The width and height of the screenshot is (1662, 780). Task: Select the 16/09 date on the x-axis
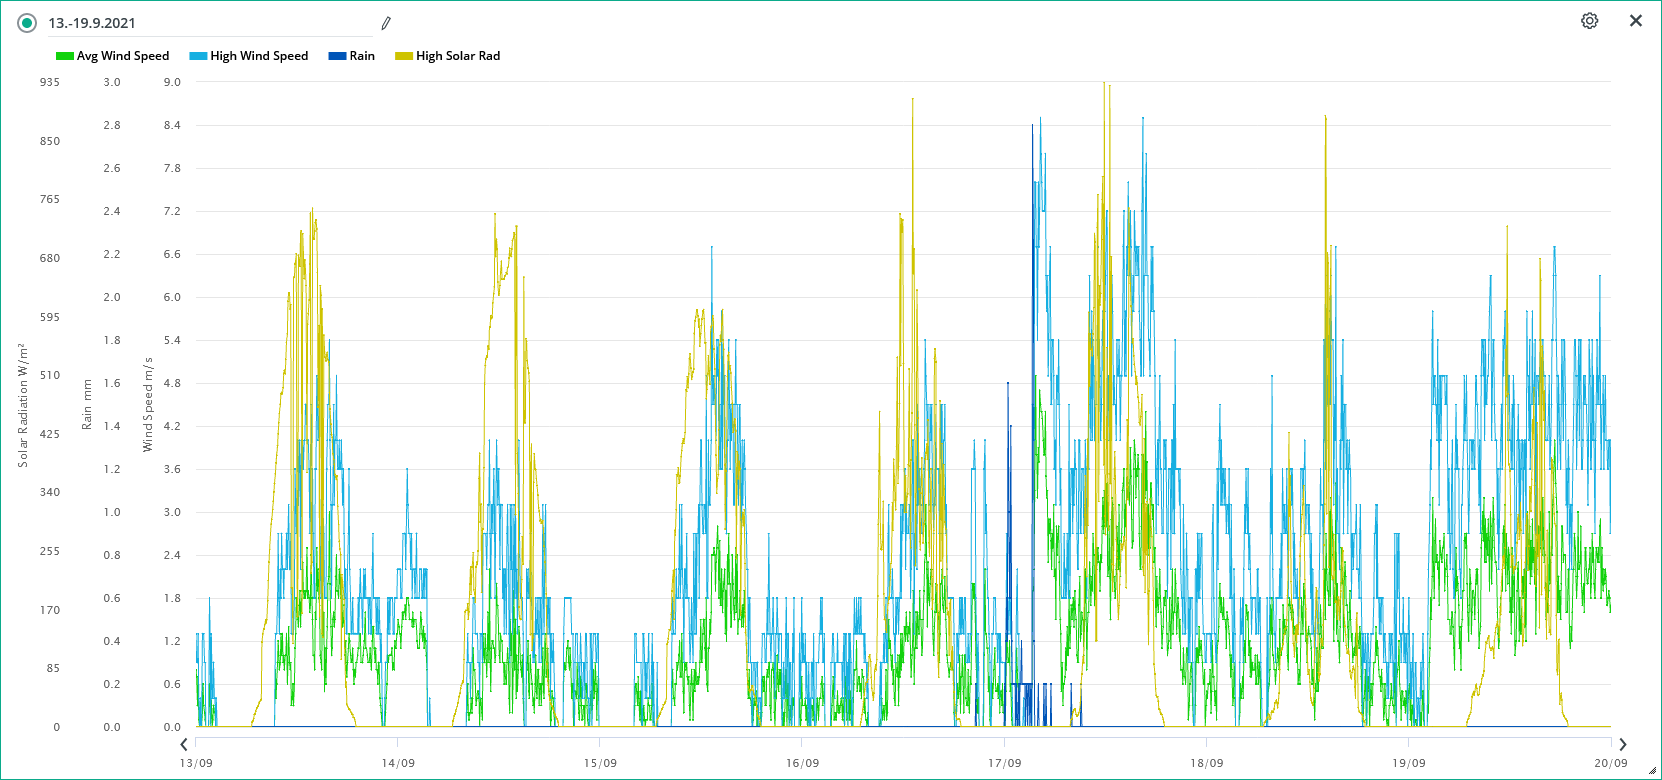[802, 763]
